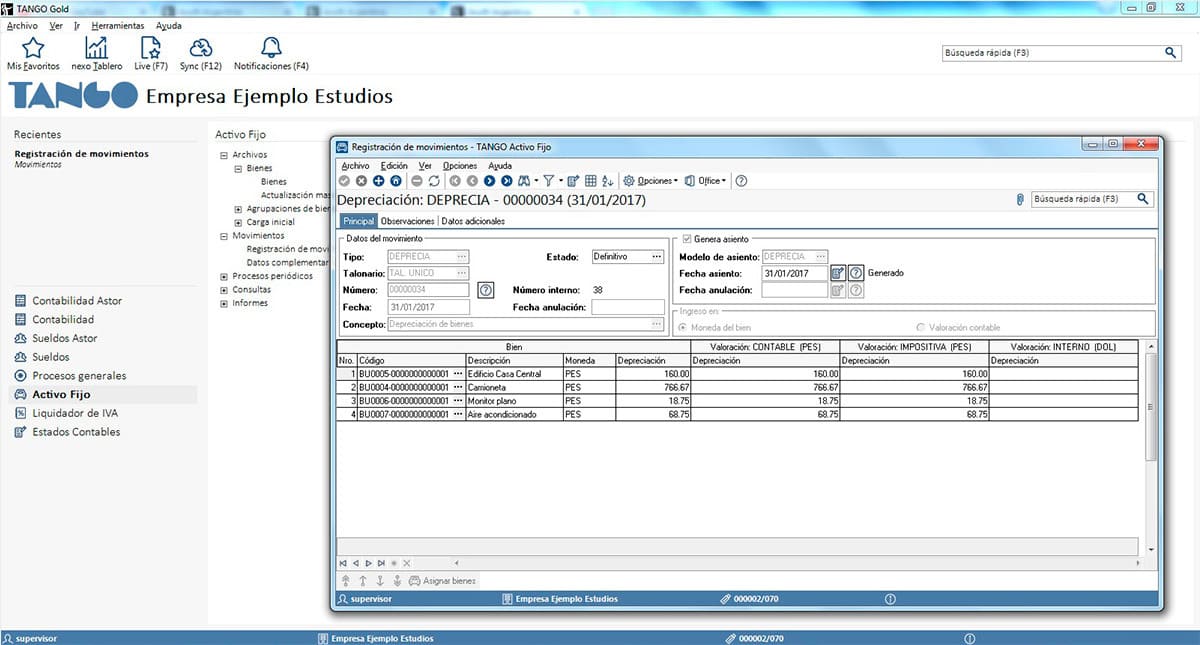The image size is (1200, 645).
Task: Click the Fecha asiento date field
Action: coord(794,273)
